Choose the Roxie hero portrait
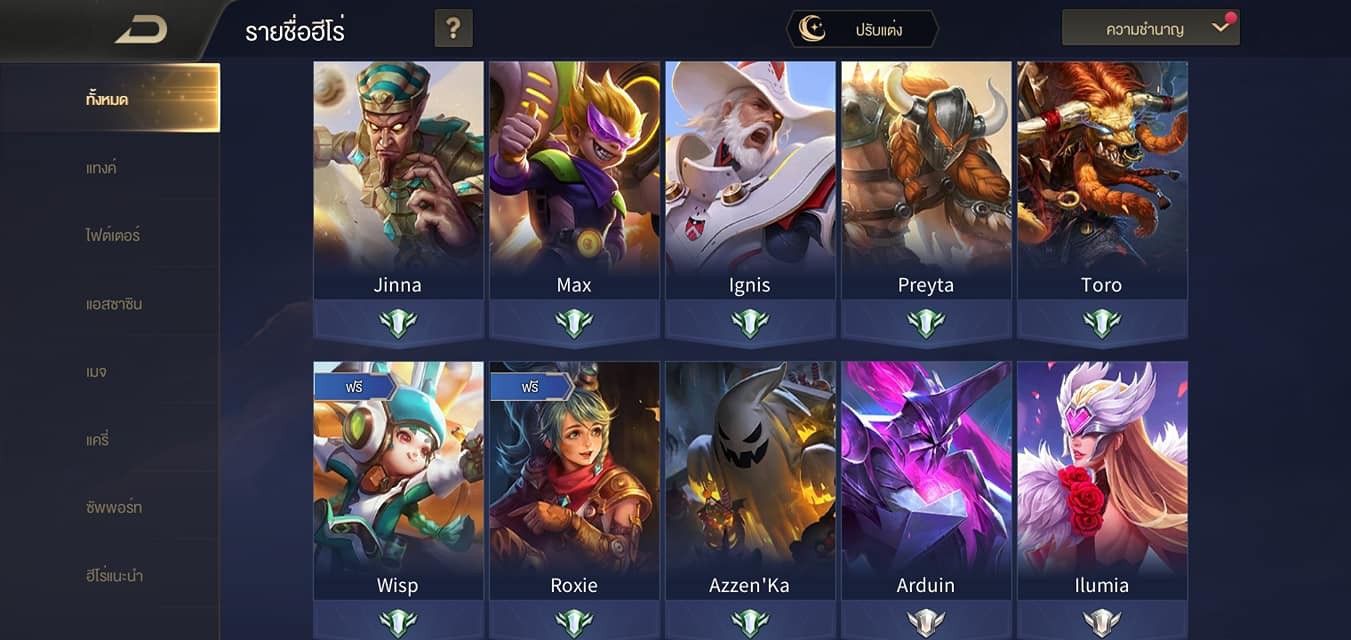This screenshot has width=1351, height=640. (574, 480)
